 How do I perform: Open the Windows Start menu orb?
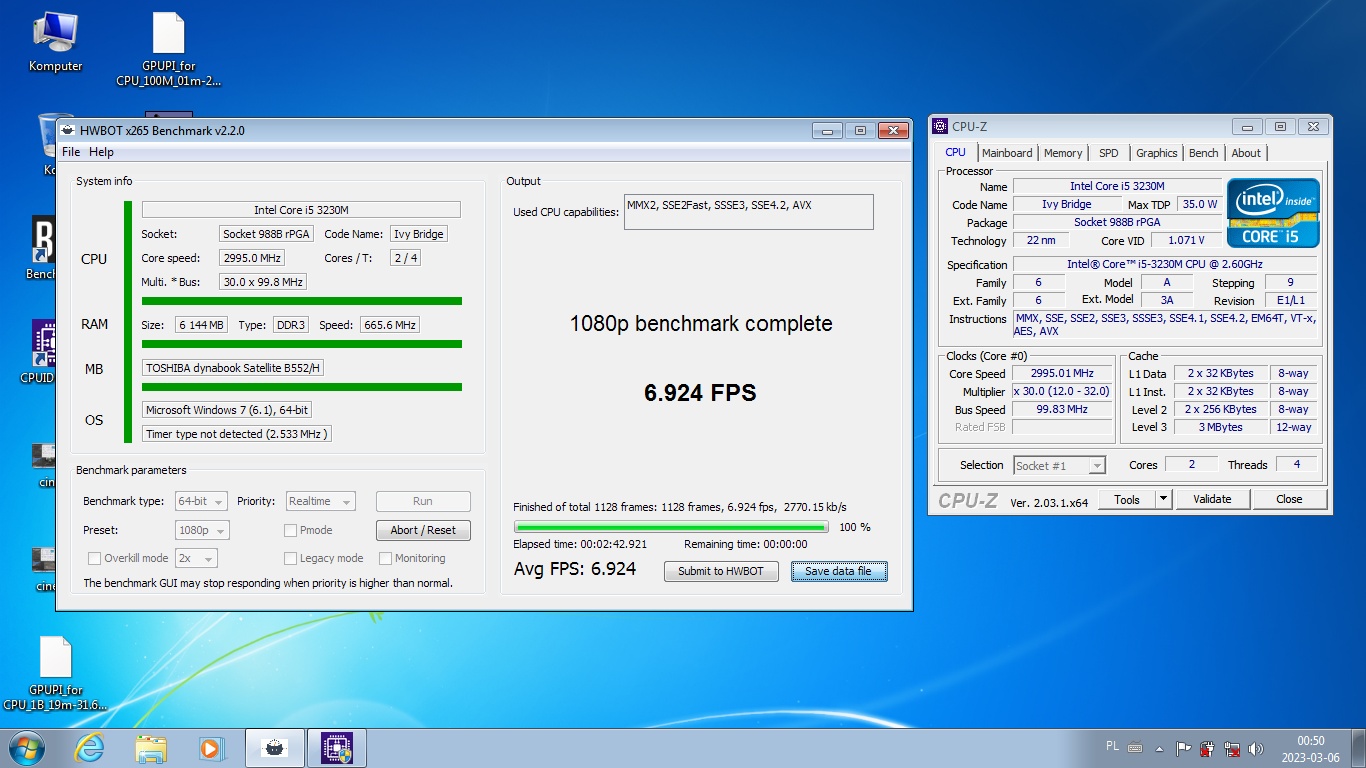coord(26,748)
